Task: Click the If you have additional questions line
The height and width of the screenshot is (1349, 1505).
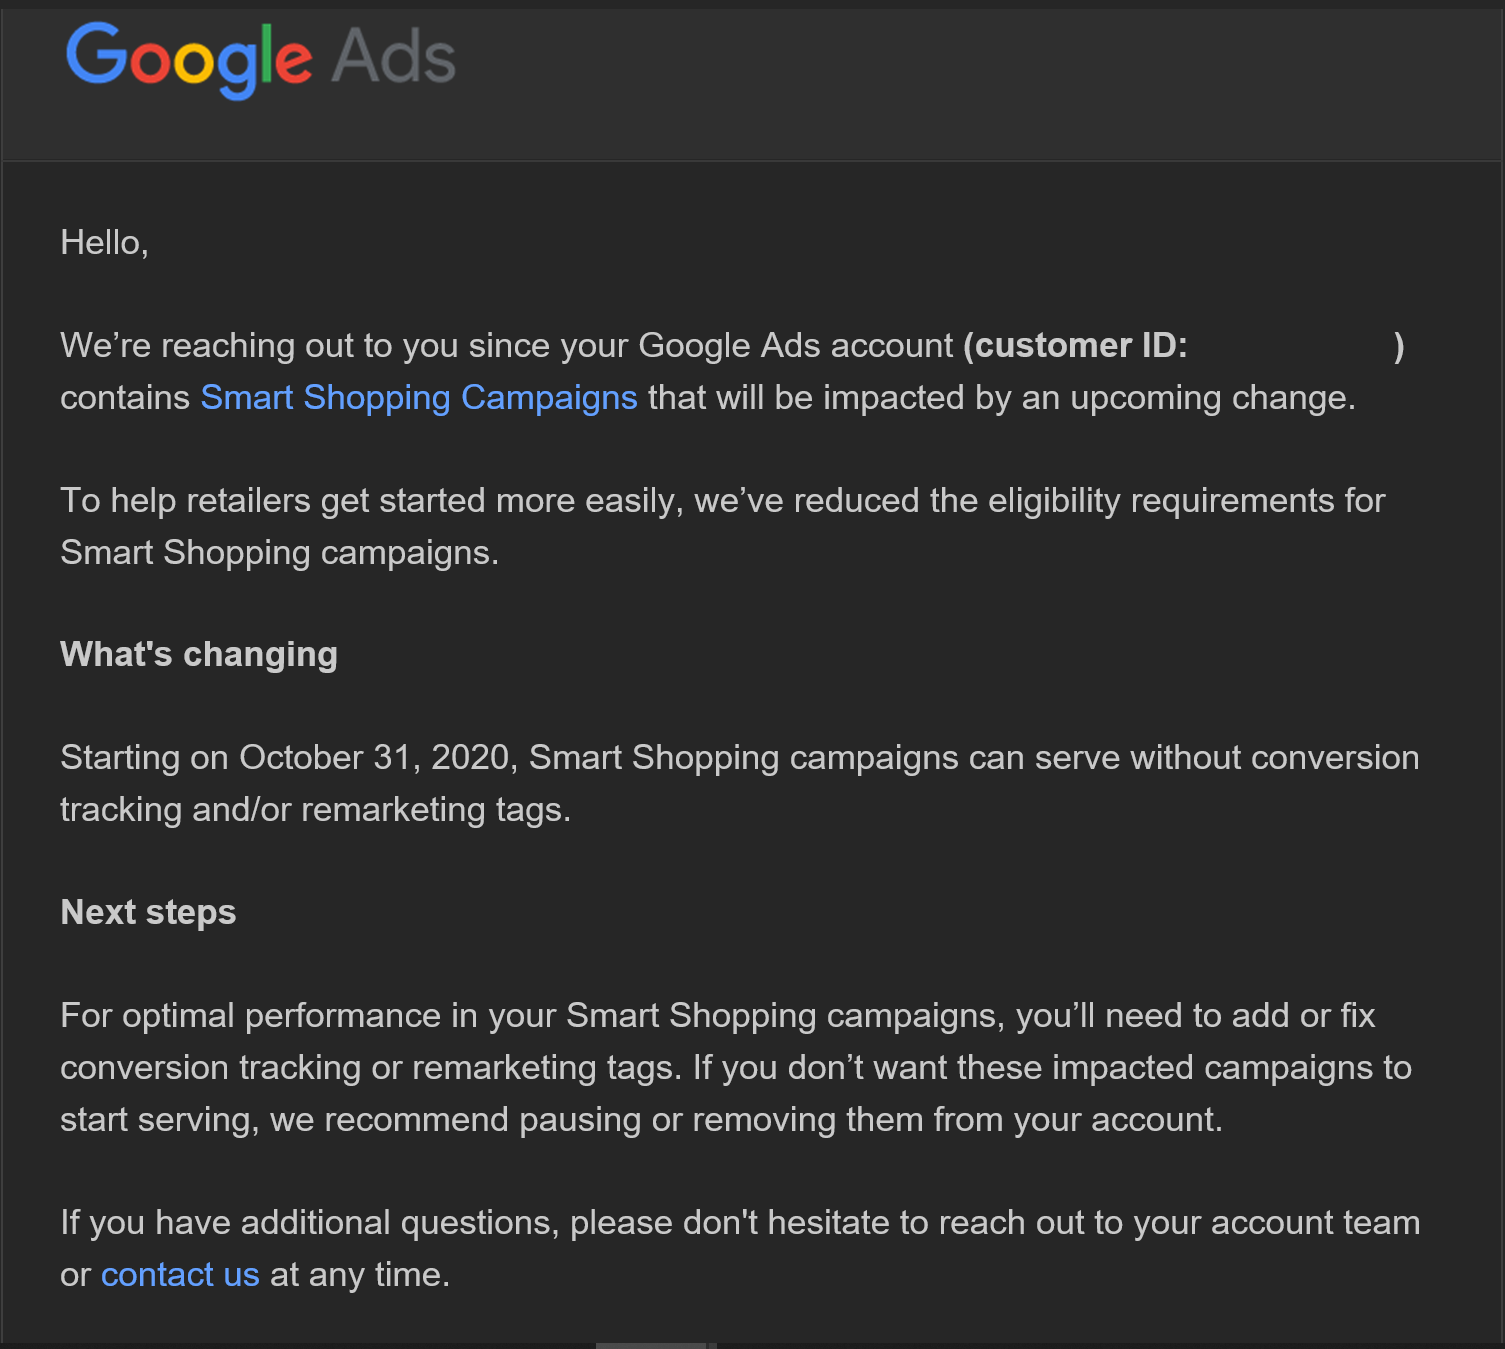Action: point(740,1222)
